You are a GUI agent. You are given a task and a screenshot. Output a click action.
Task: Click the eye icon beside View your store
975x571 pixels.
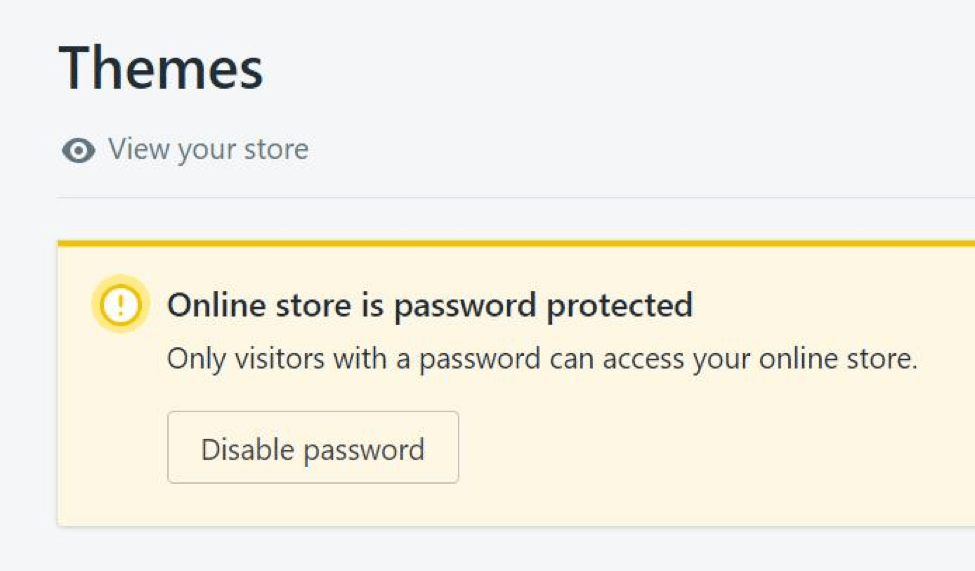[79, 151]
